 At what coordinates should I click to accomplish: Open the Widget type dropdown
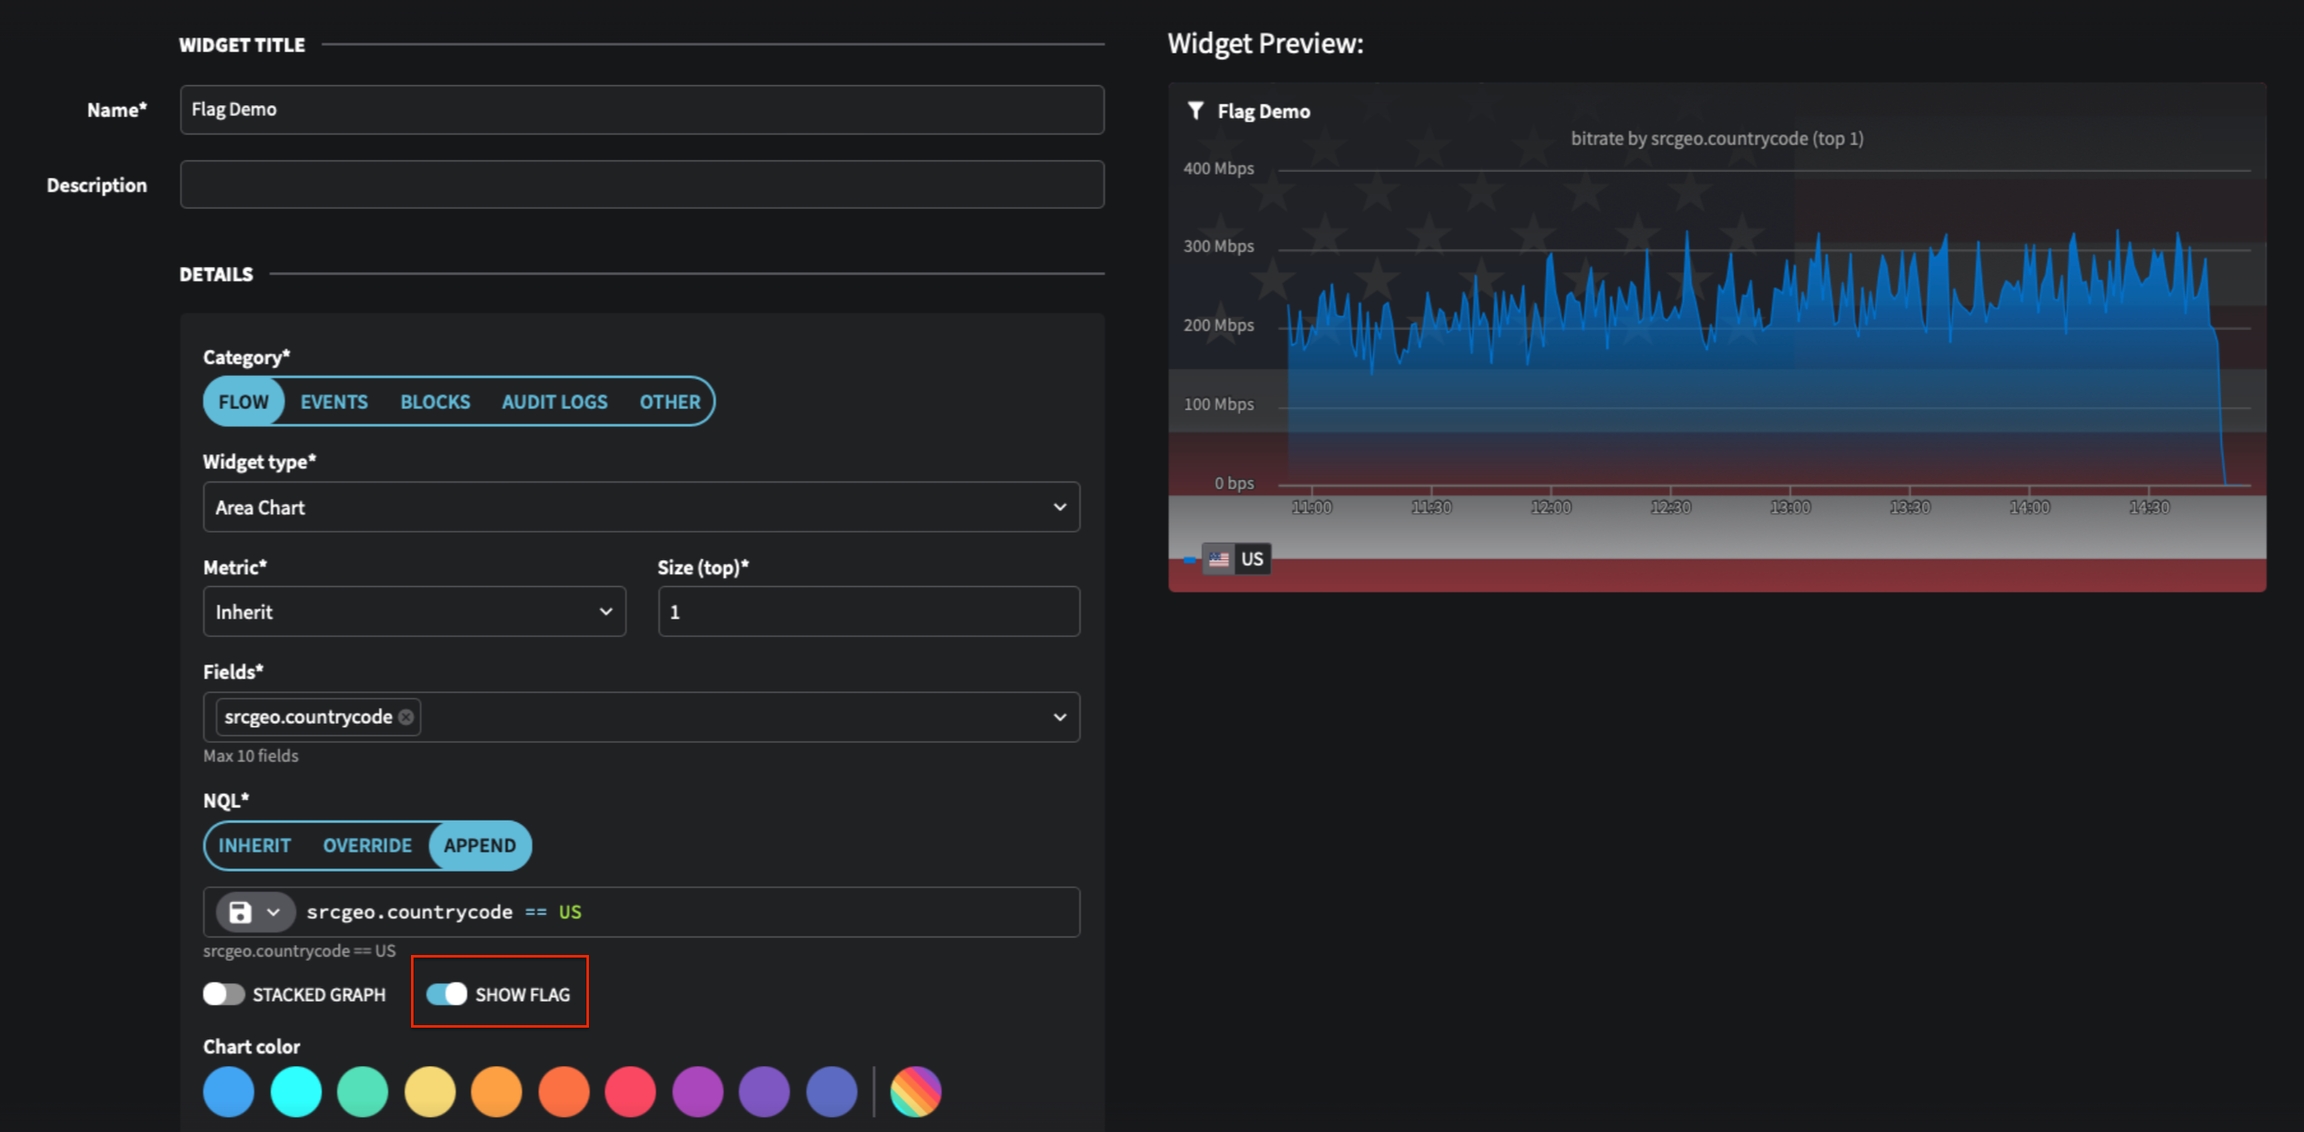(x=641, y=507)
